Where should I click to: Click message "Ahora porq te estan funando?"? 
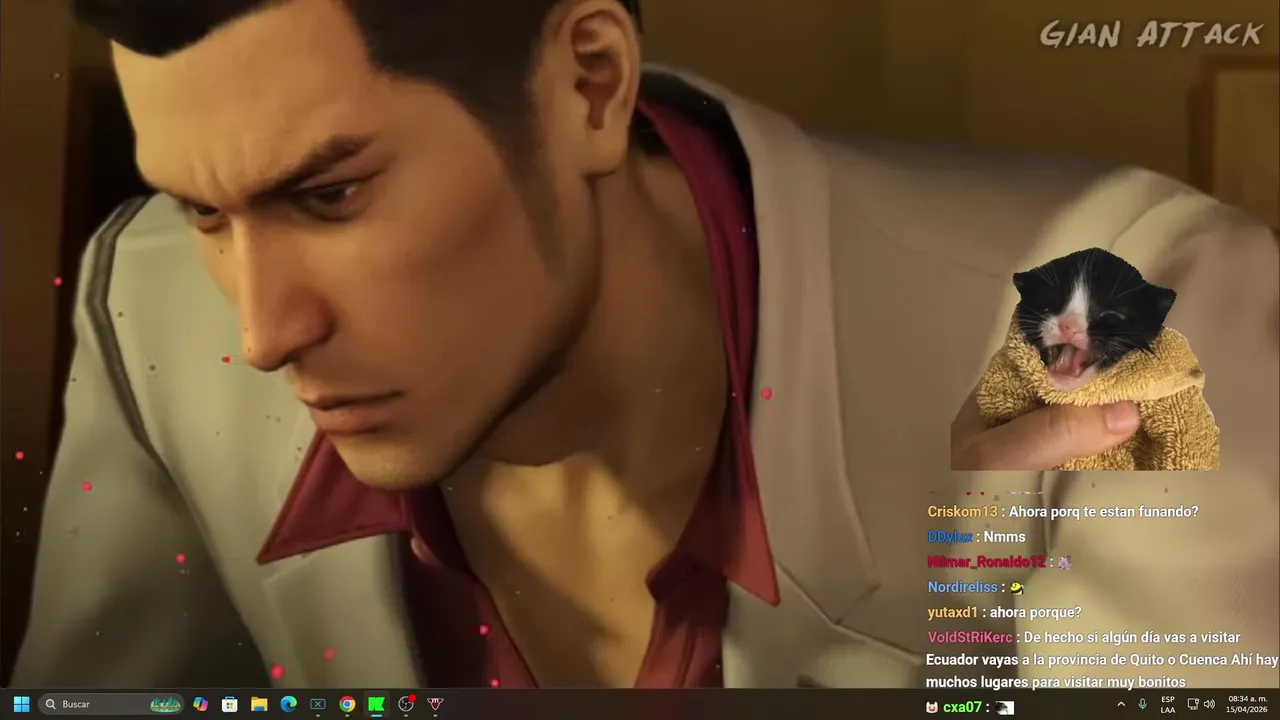pyautogui.click(x=1103, y=512)
